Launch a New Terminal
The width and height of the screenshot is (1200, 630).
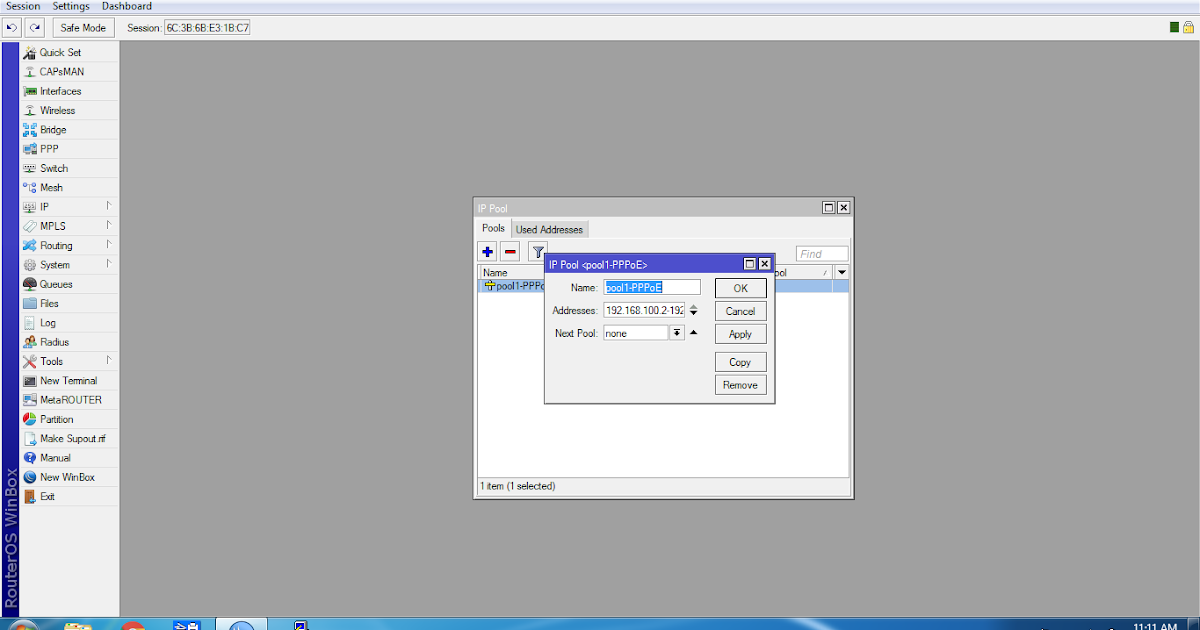point(68,381)
